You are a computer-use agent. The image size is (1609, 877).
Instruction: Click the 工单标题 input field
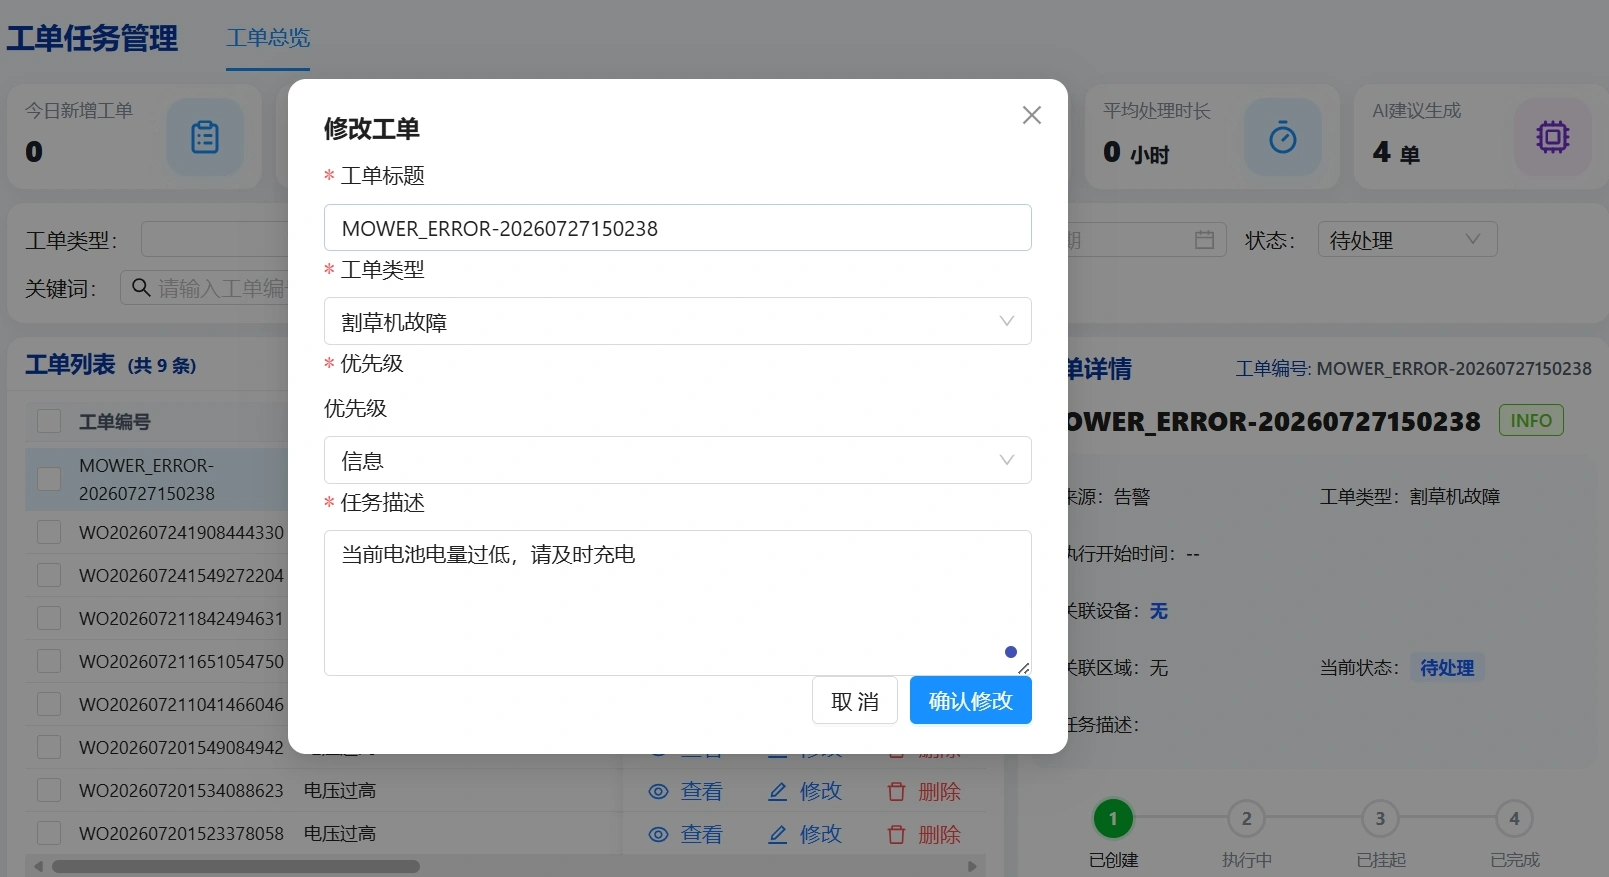pyautogui.click(x=677, y=228)
